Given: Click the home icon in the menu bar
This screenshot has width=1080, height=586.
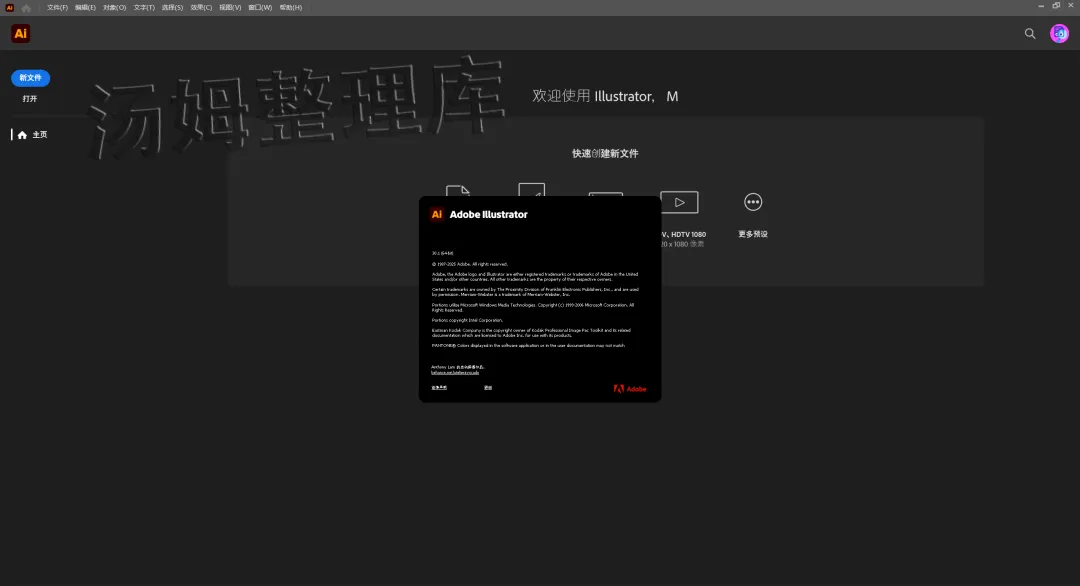Looking at the screenshot, I should point(26,8).
